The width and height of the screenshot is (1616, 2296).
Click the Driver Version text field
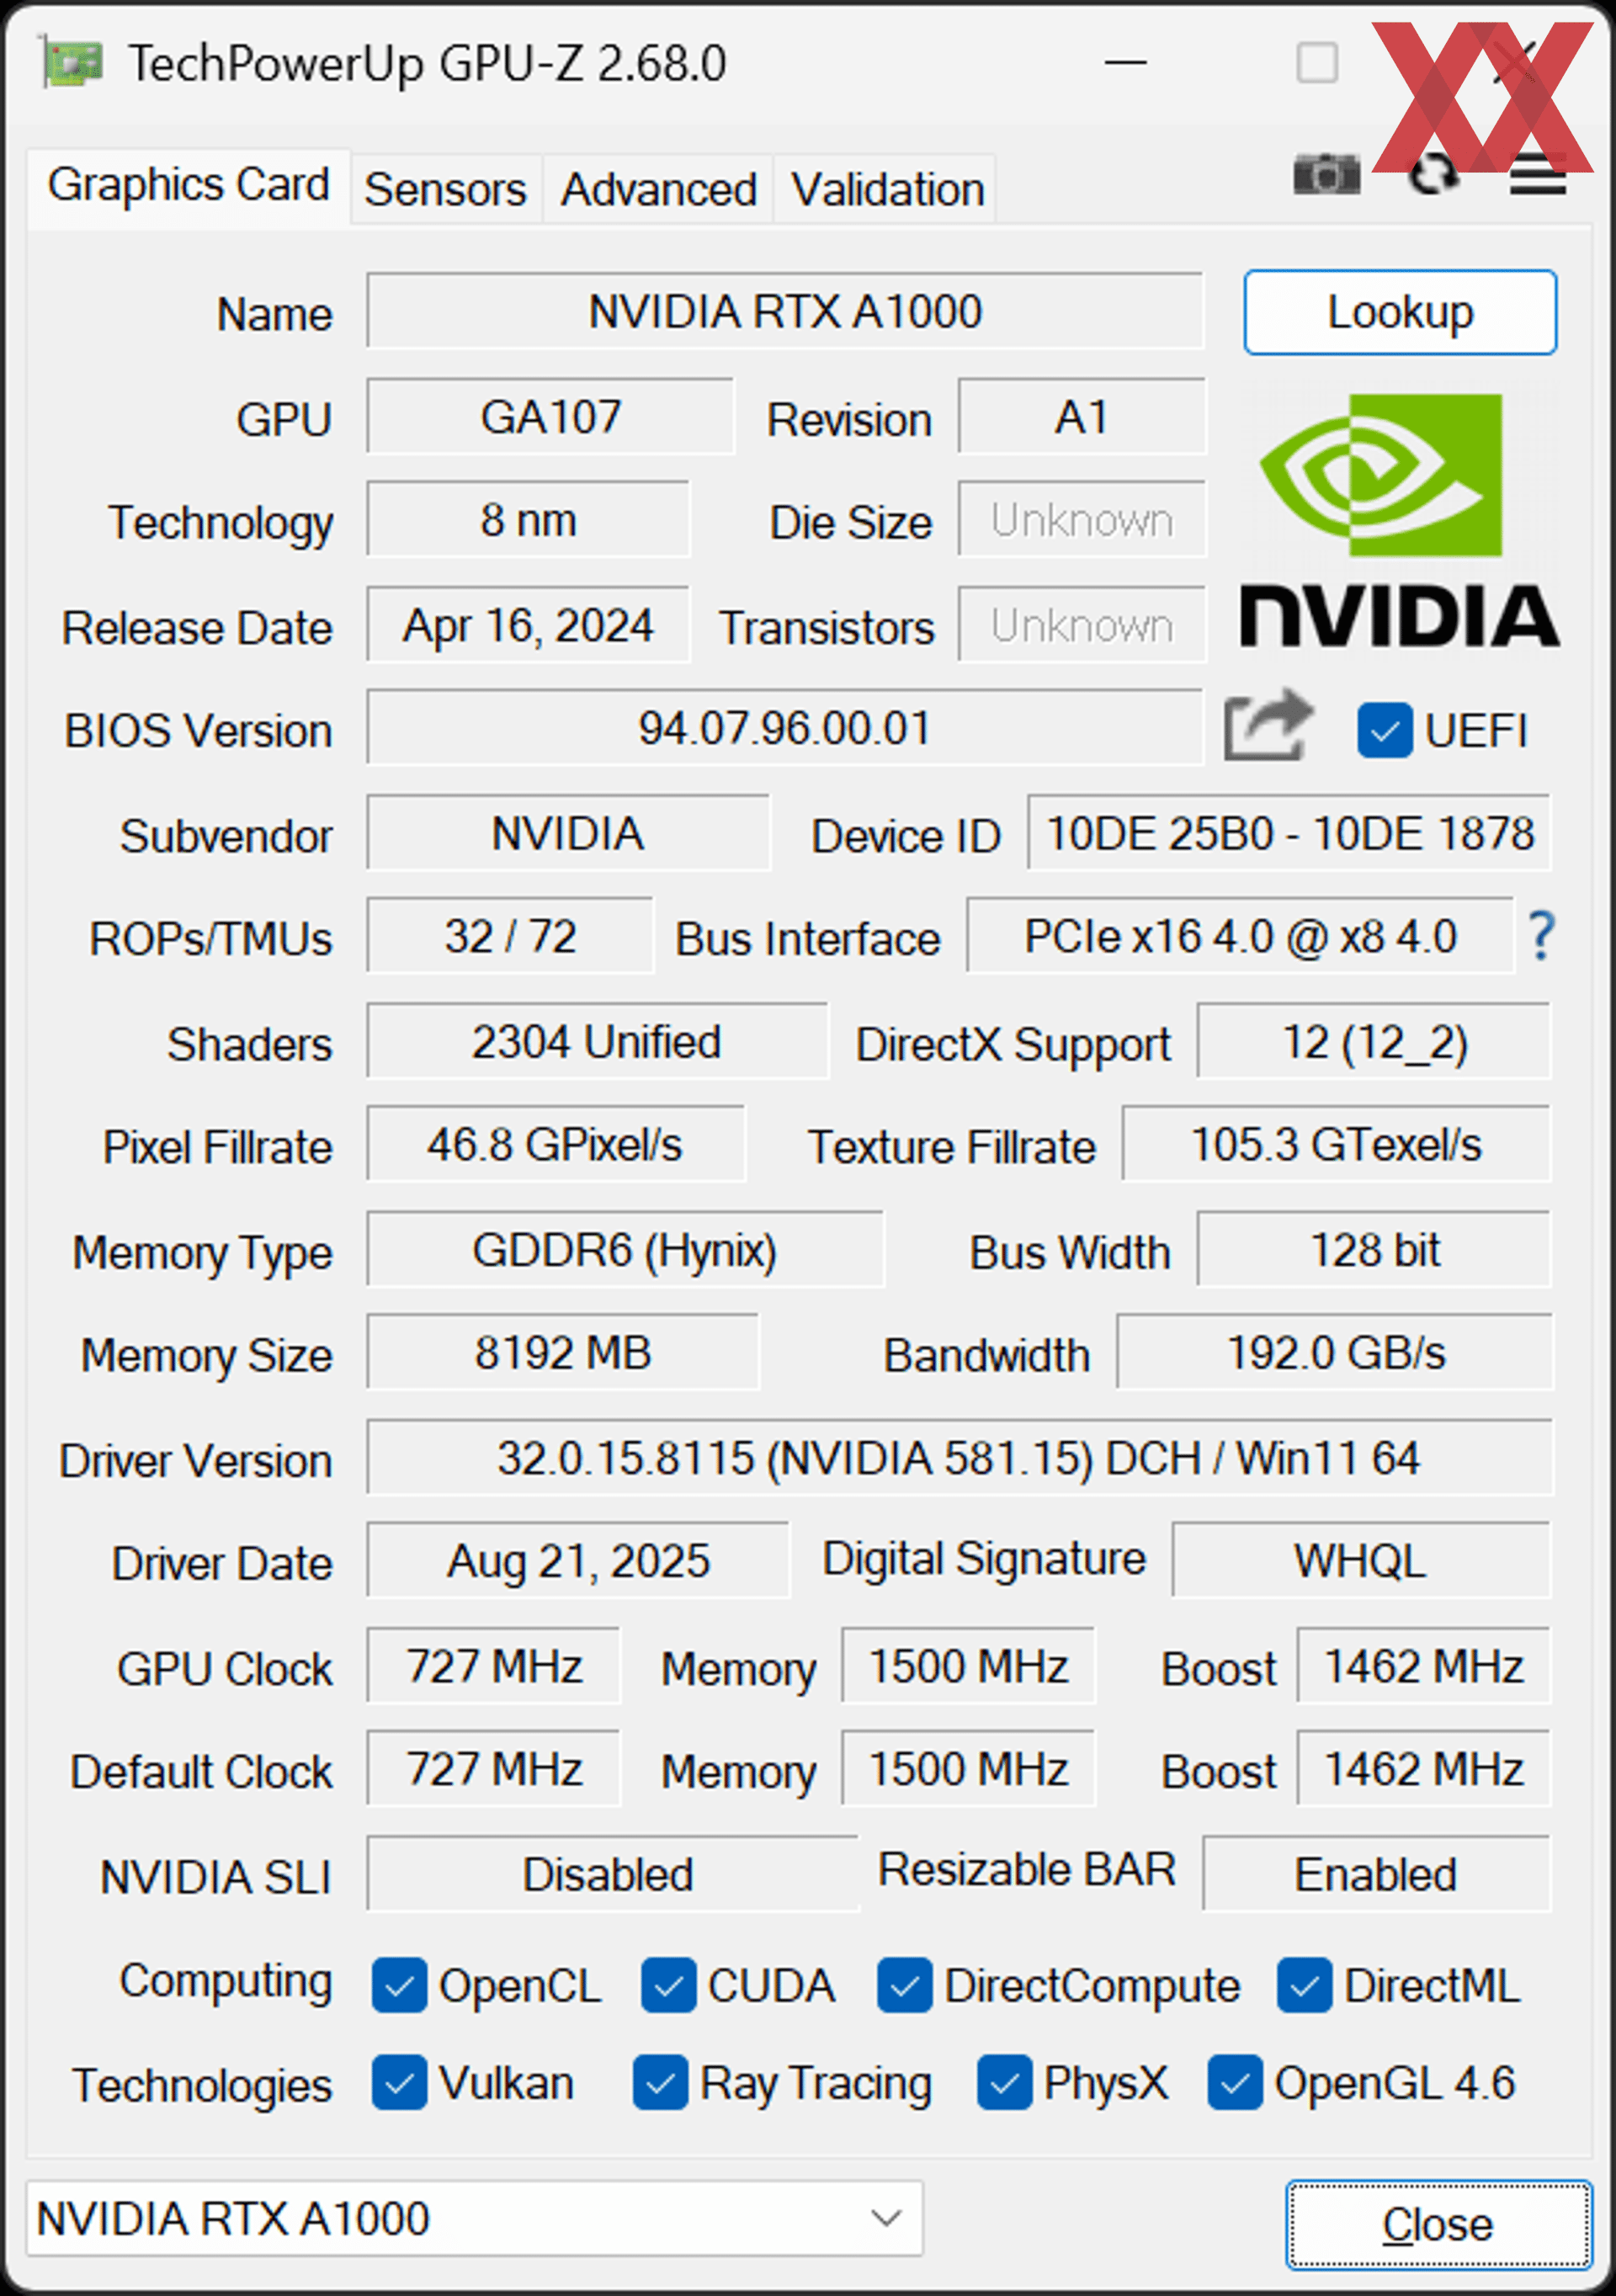959,1458
